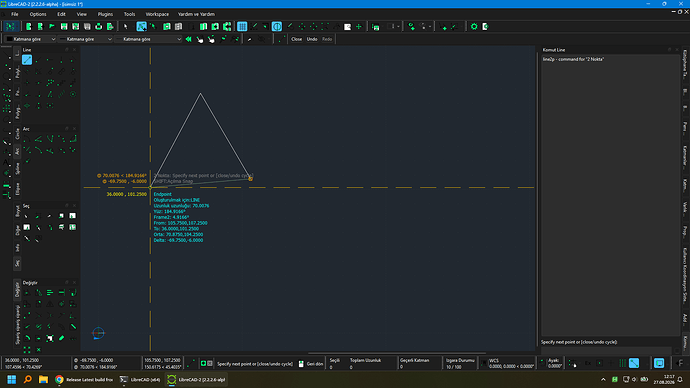Viewport: 690px width, 388px height.
Task: Click the selection pointer arrow icon
Action: 125,26
